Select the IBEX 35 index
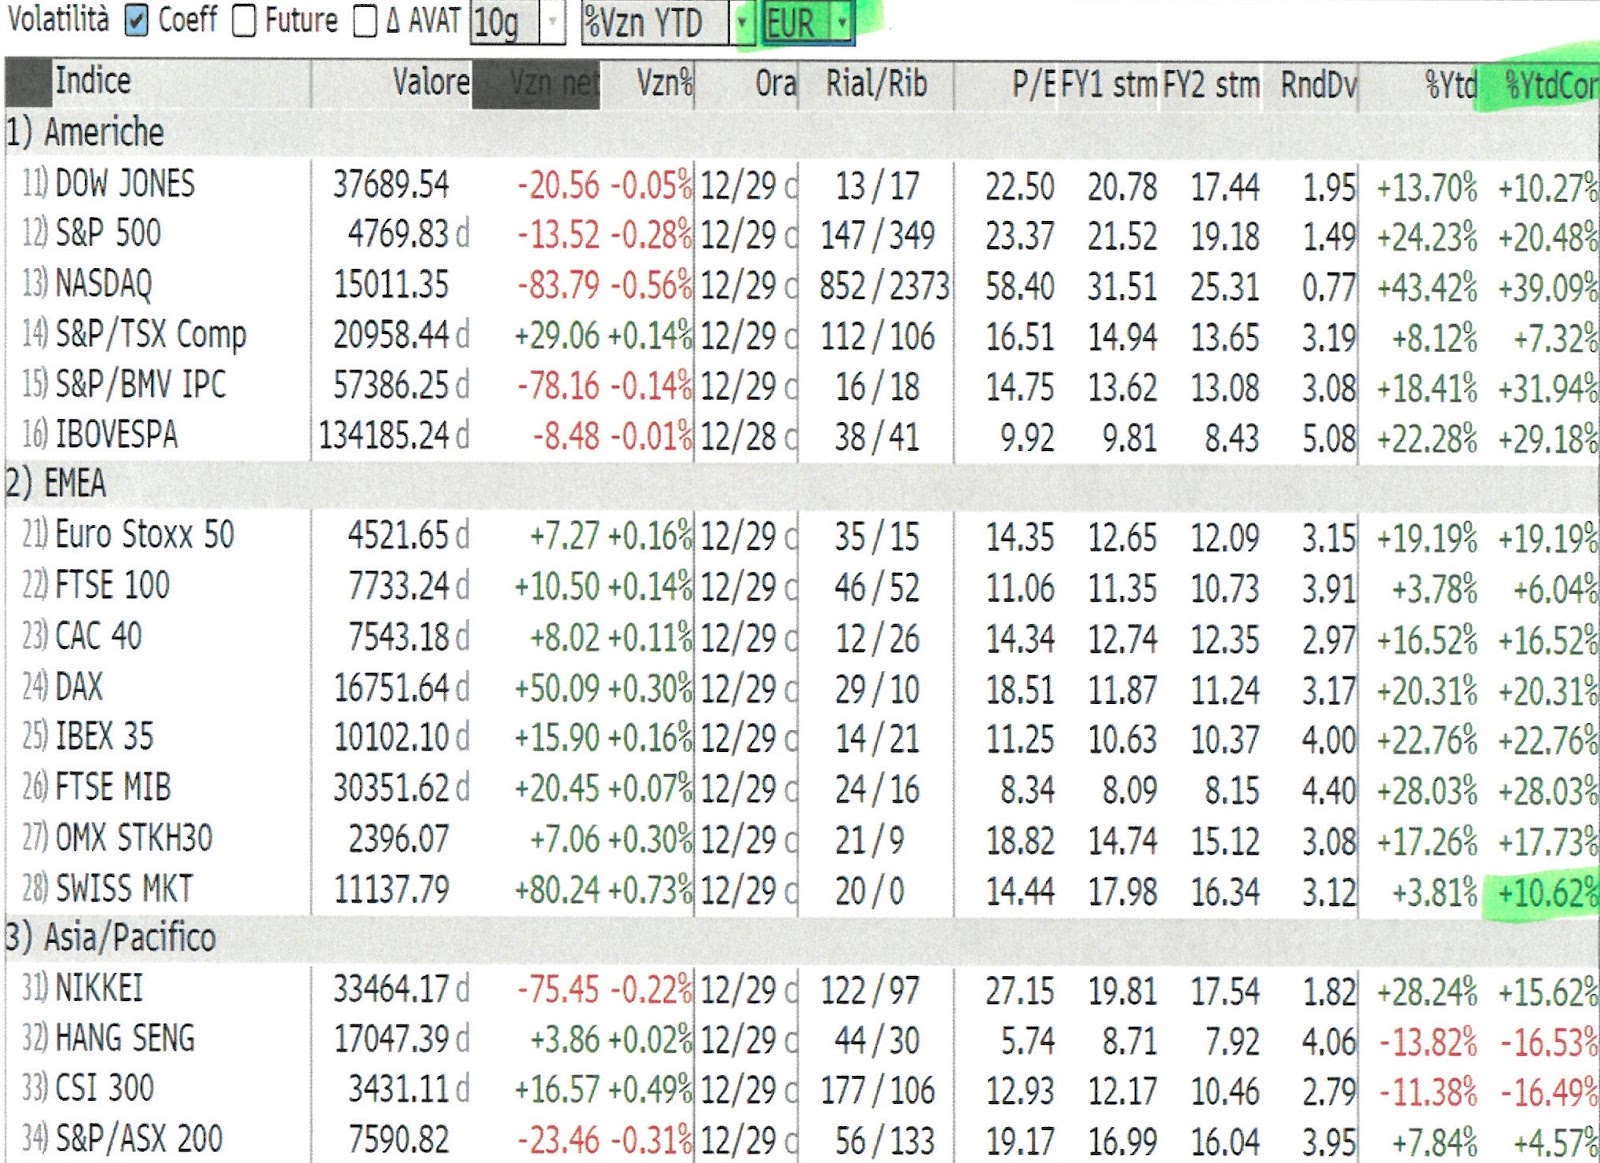The width and height of the screenshot is (1600, 1163). 104,736
